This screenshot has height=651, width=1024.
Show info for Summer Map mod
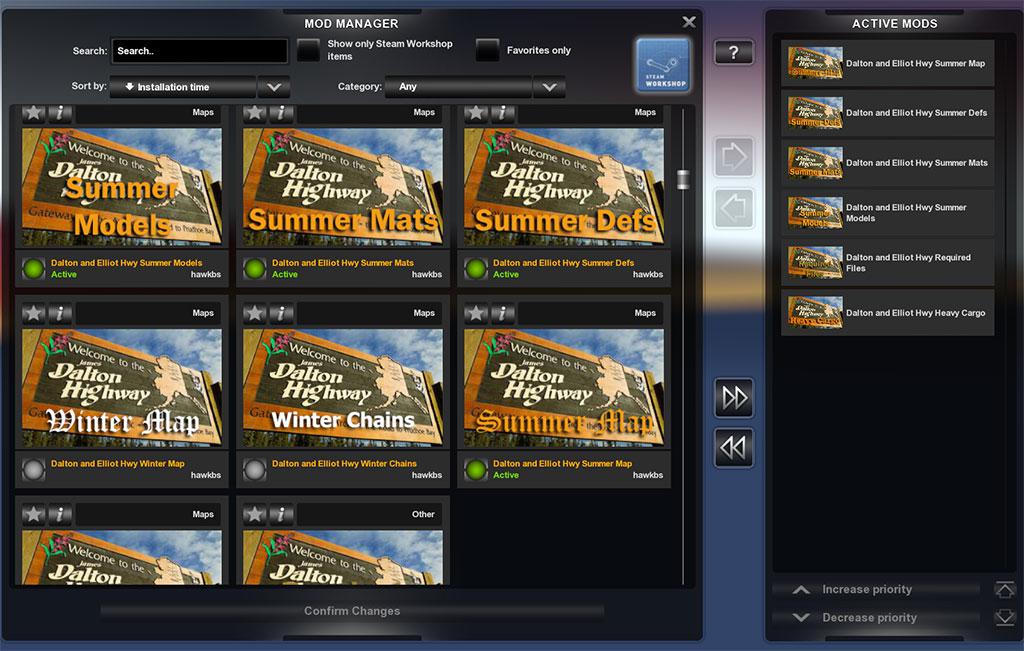click(502, 313)
